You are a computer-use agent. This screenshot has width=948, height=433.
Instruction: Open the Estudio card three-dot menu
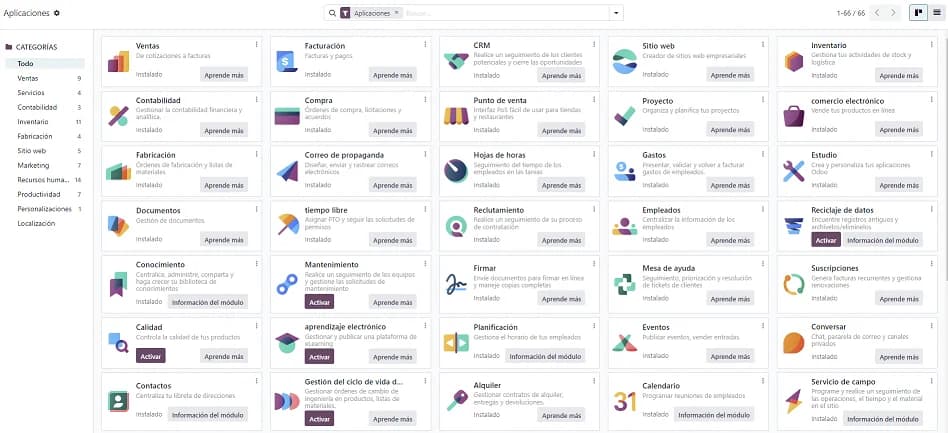(x=932, y=154)
